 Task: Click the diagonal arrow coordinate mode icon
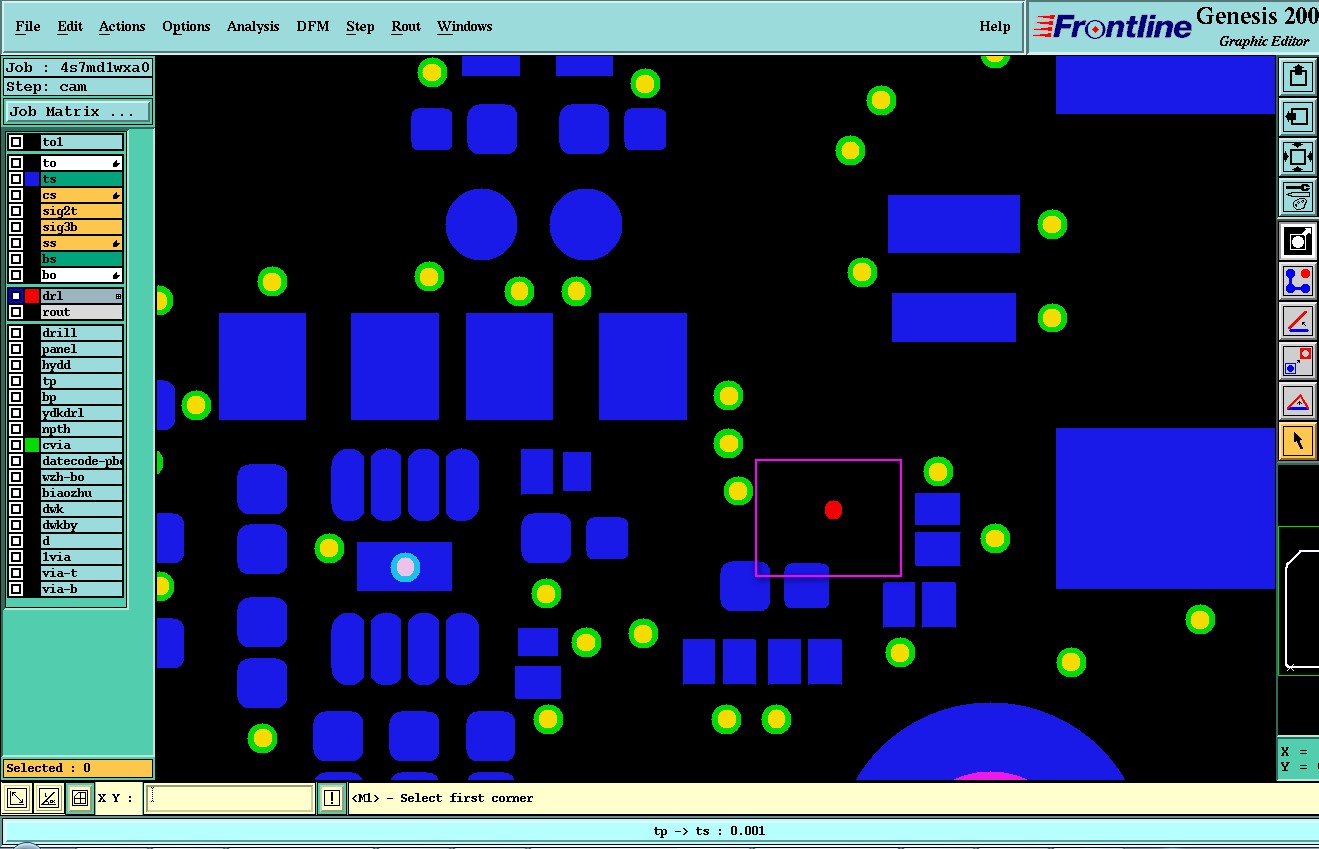pos(17,798)
